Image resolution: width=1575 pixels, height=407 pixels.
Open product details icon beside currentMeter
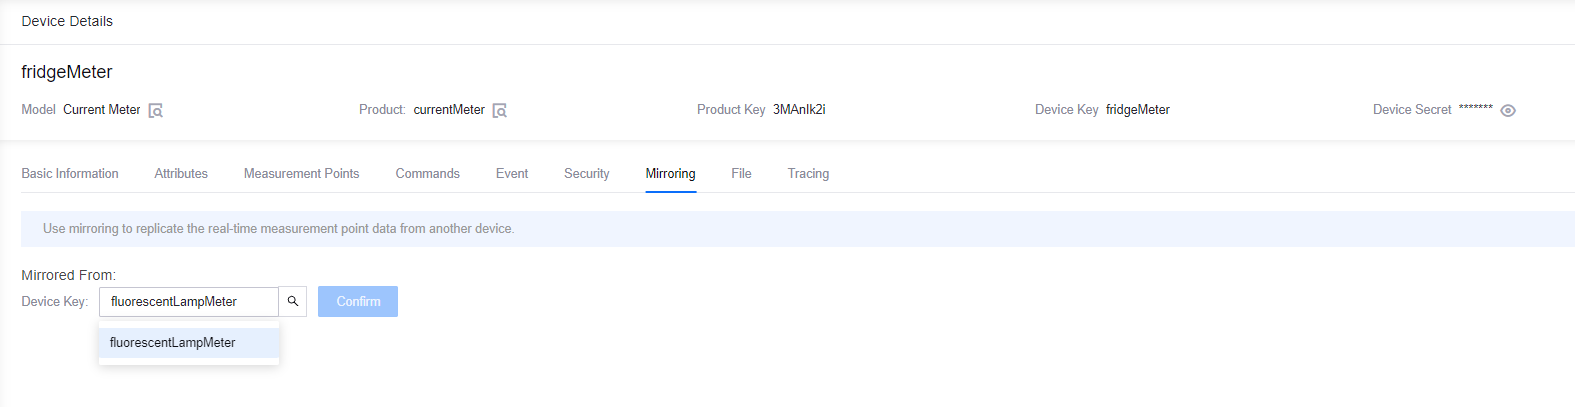[499, 111]
